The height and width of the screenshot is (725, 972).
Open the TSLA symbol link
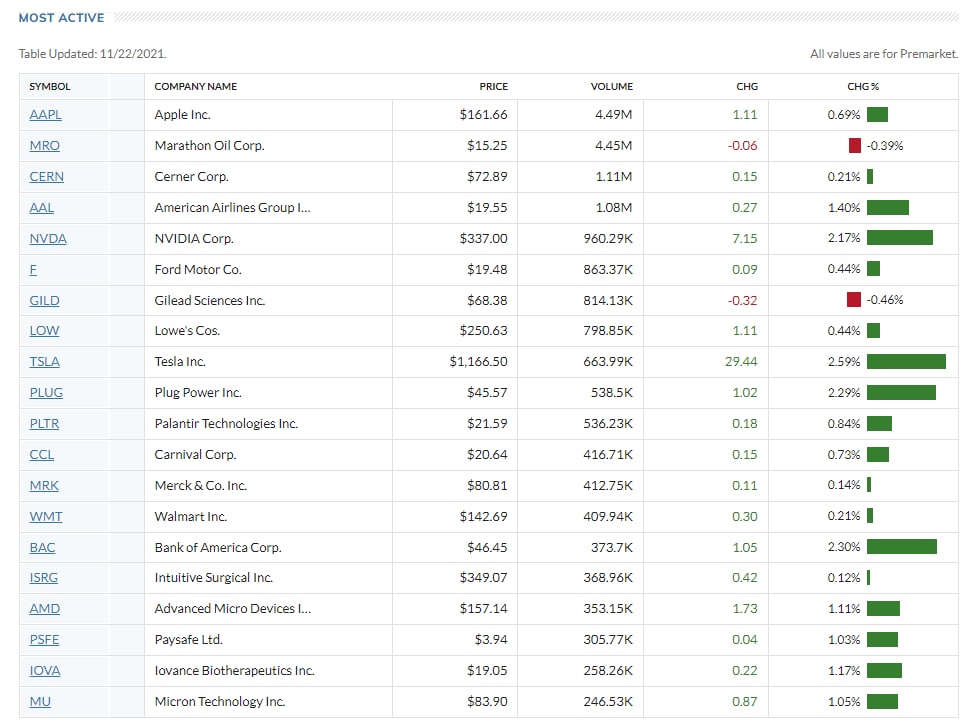[45, 362]
